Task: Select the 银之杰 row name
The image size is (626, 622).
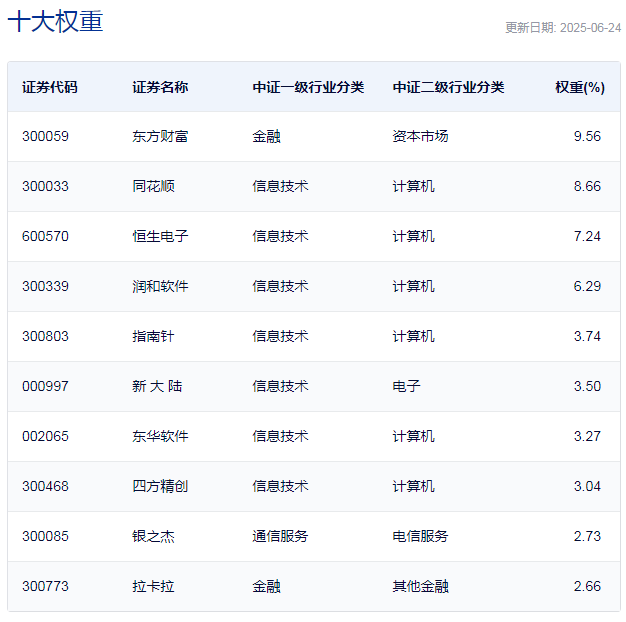Action: pos(153,536)
